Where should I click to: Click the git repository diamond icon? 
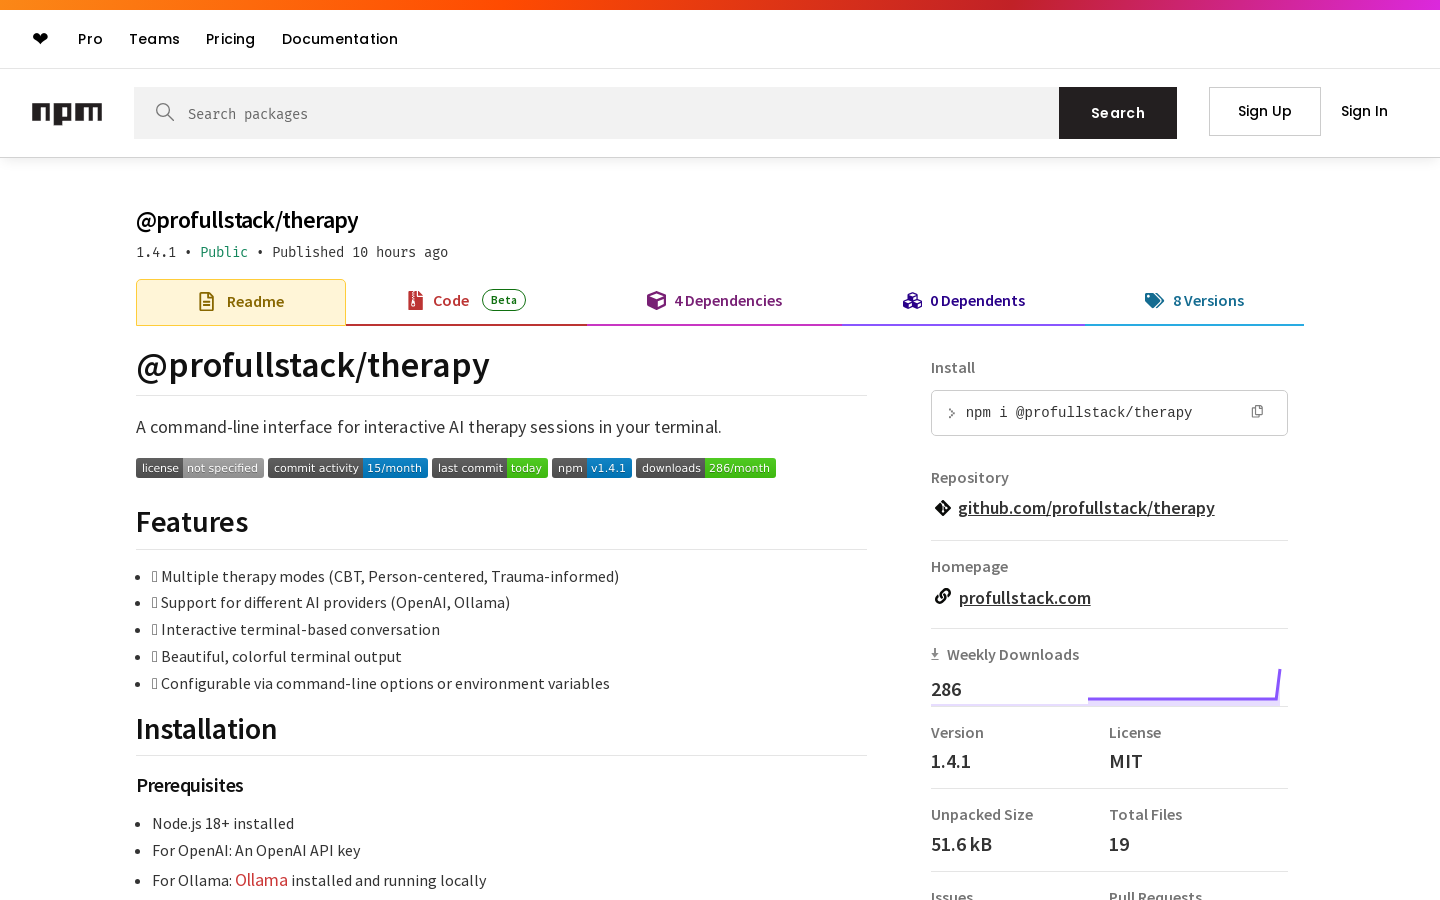coord(942,508)
